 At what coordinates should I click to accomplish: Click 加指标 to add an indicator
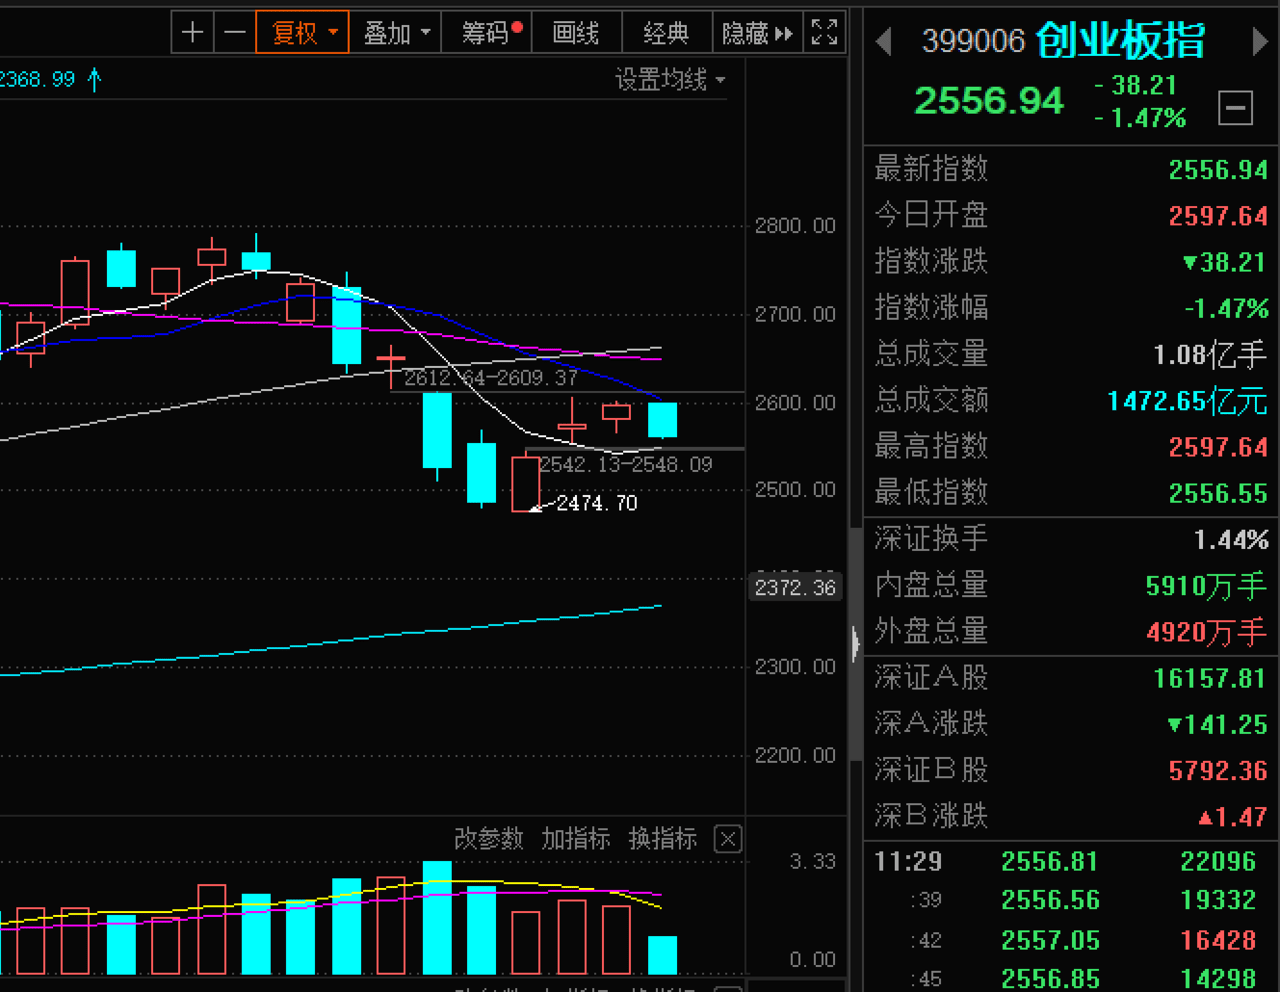(x=576, y=839)
